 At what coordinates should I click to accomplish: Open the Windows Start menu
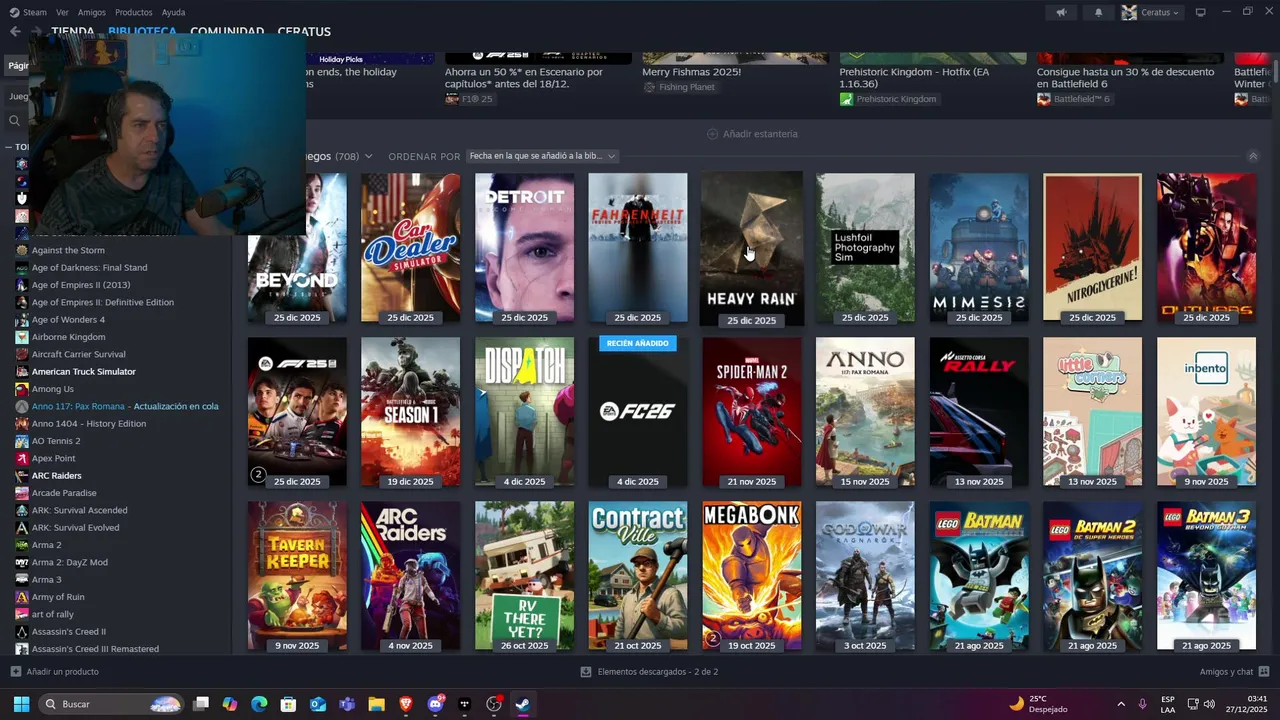pyautogui.click(x=21, y=704)
